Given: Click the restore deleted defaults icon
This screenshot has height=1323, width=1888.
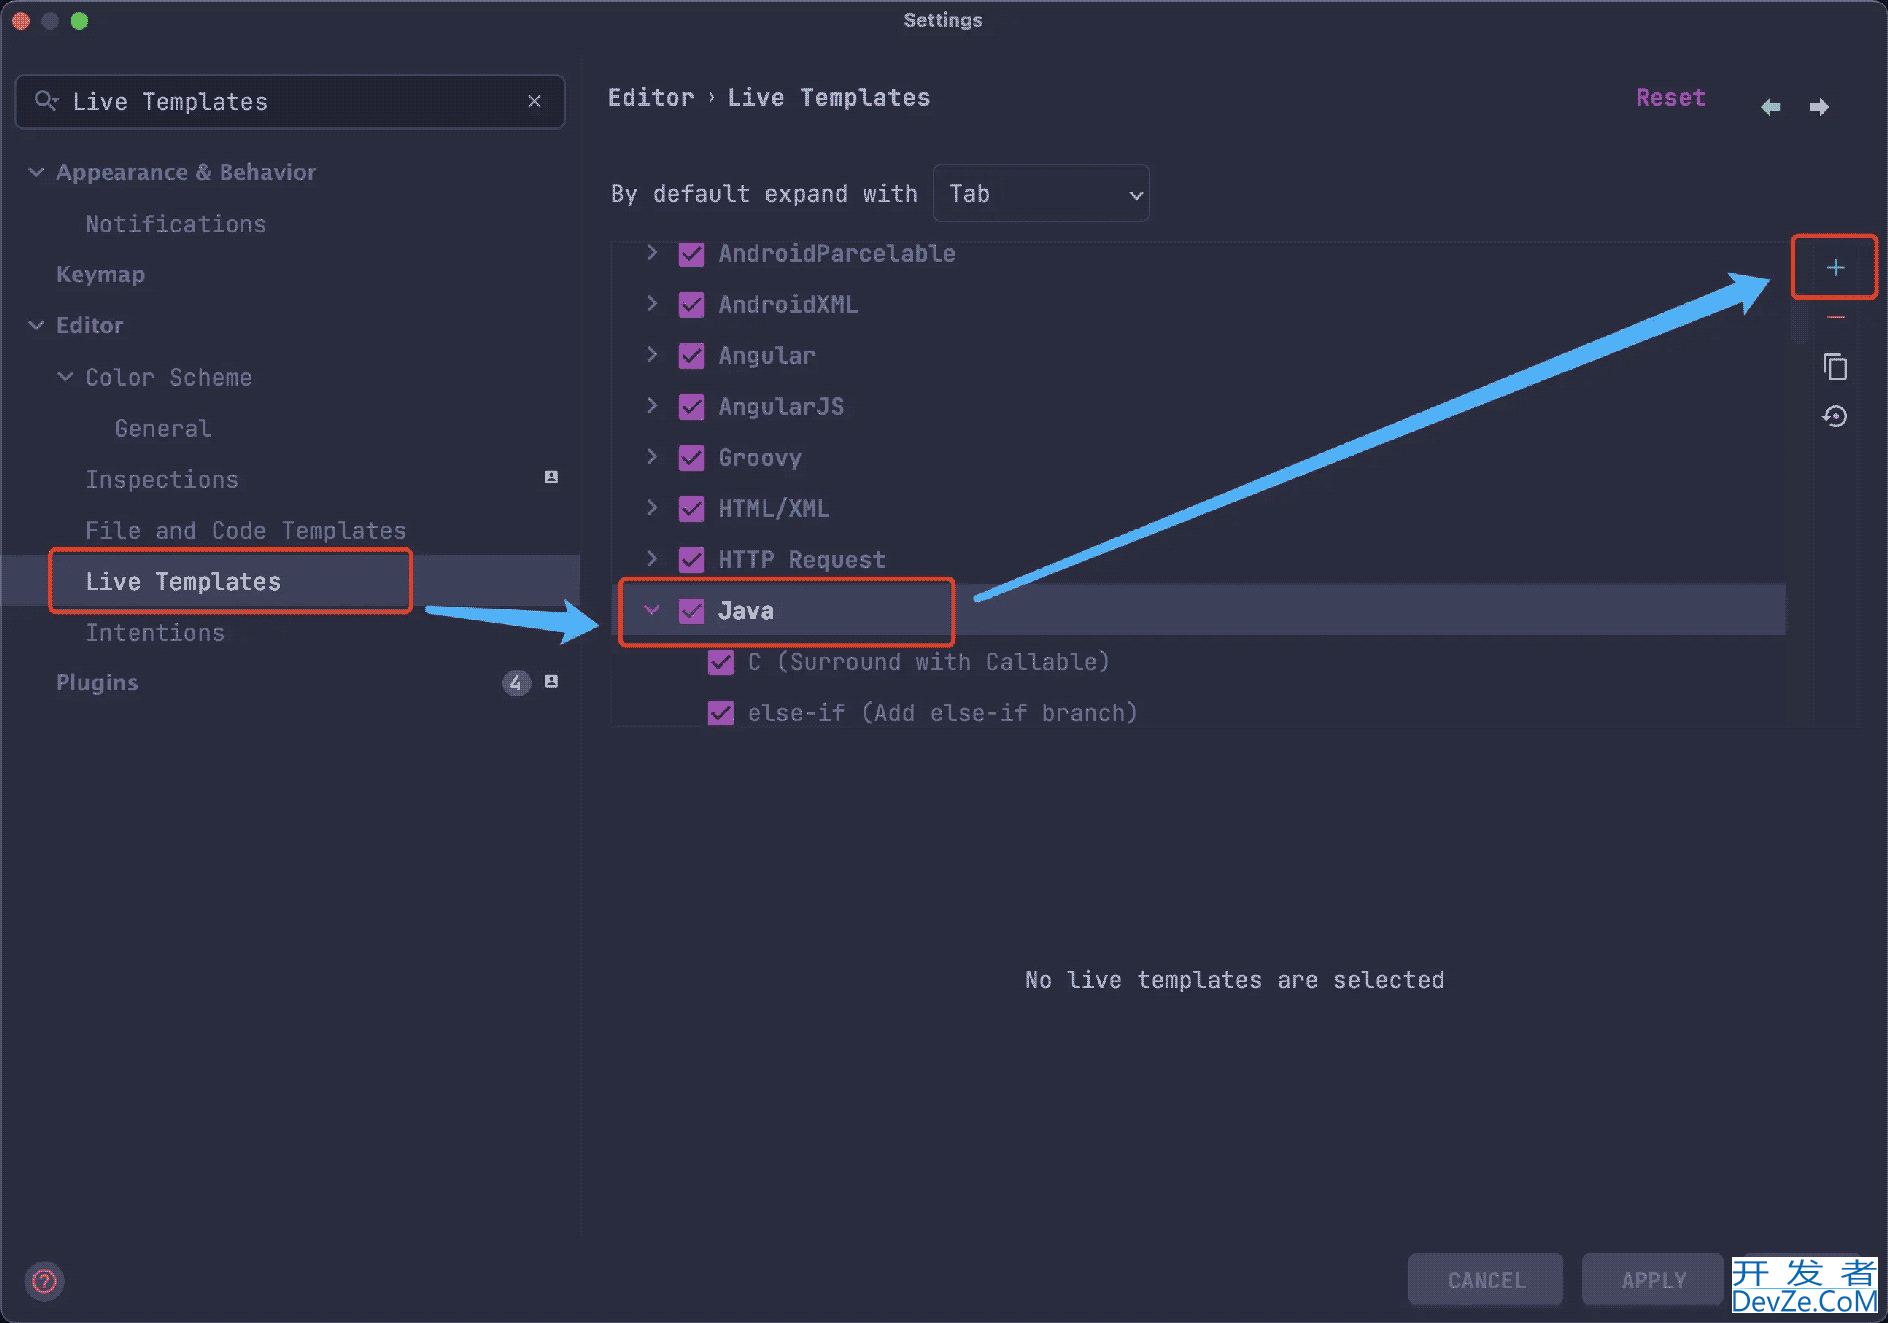Looking at the screenshot, I should coord(1835,416).
